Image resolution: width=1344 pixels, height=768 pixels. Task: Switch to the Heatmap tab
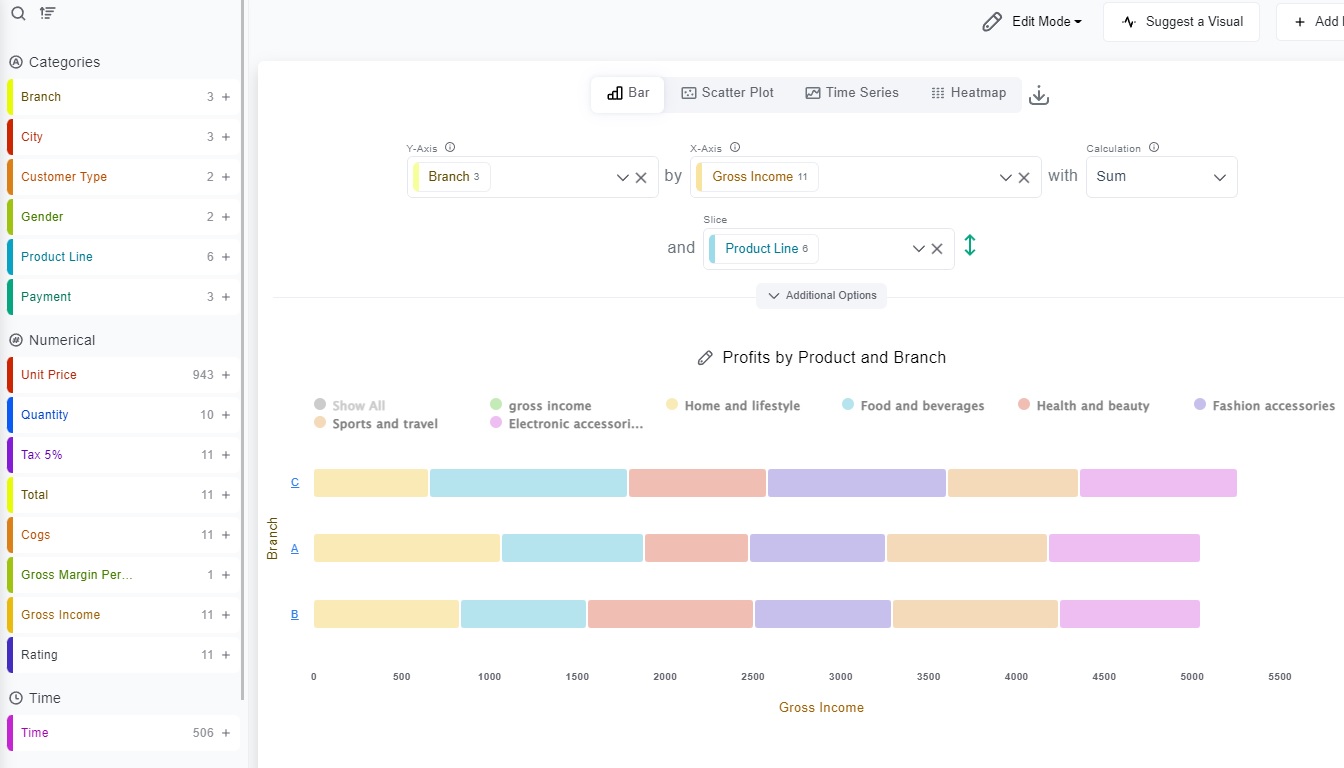coord(968,93)
